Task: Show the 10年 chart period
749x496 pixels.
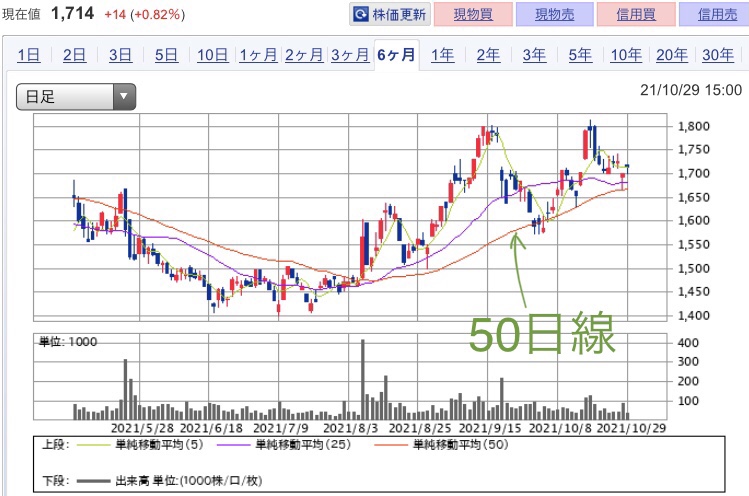Action: point(626,55)
